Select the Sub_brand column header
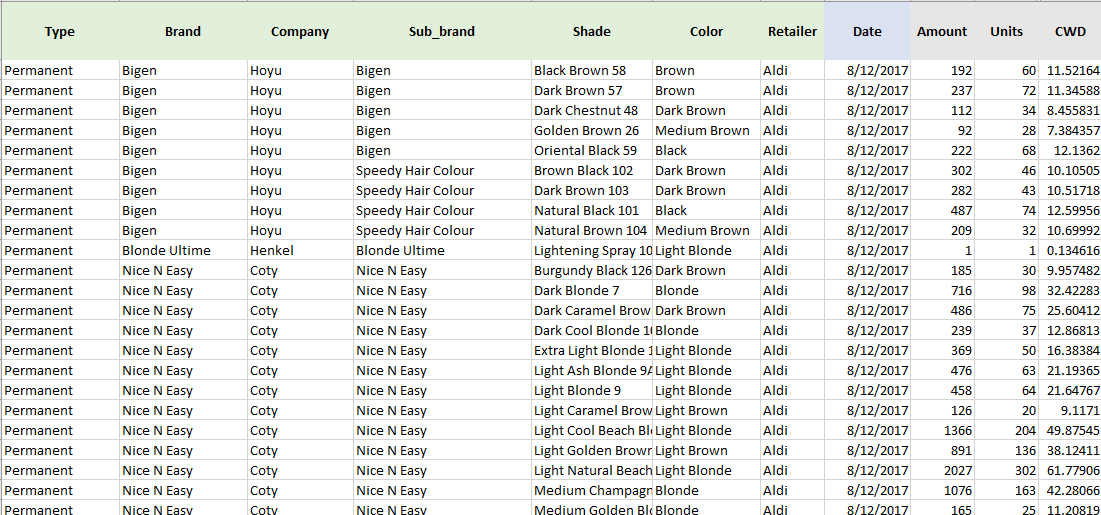This screenshot has width=1101, height=515. 442,31
